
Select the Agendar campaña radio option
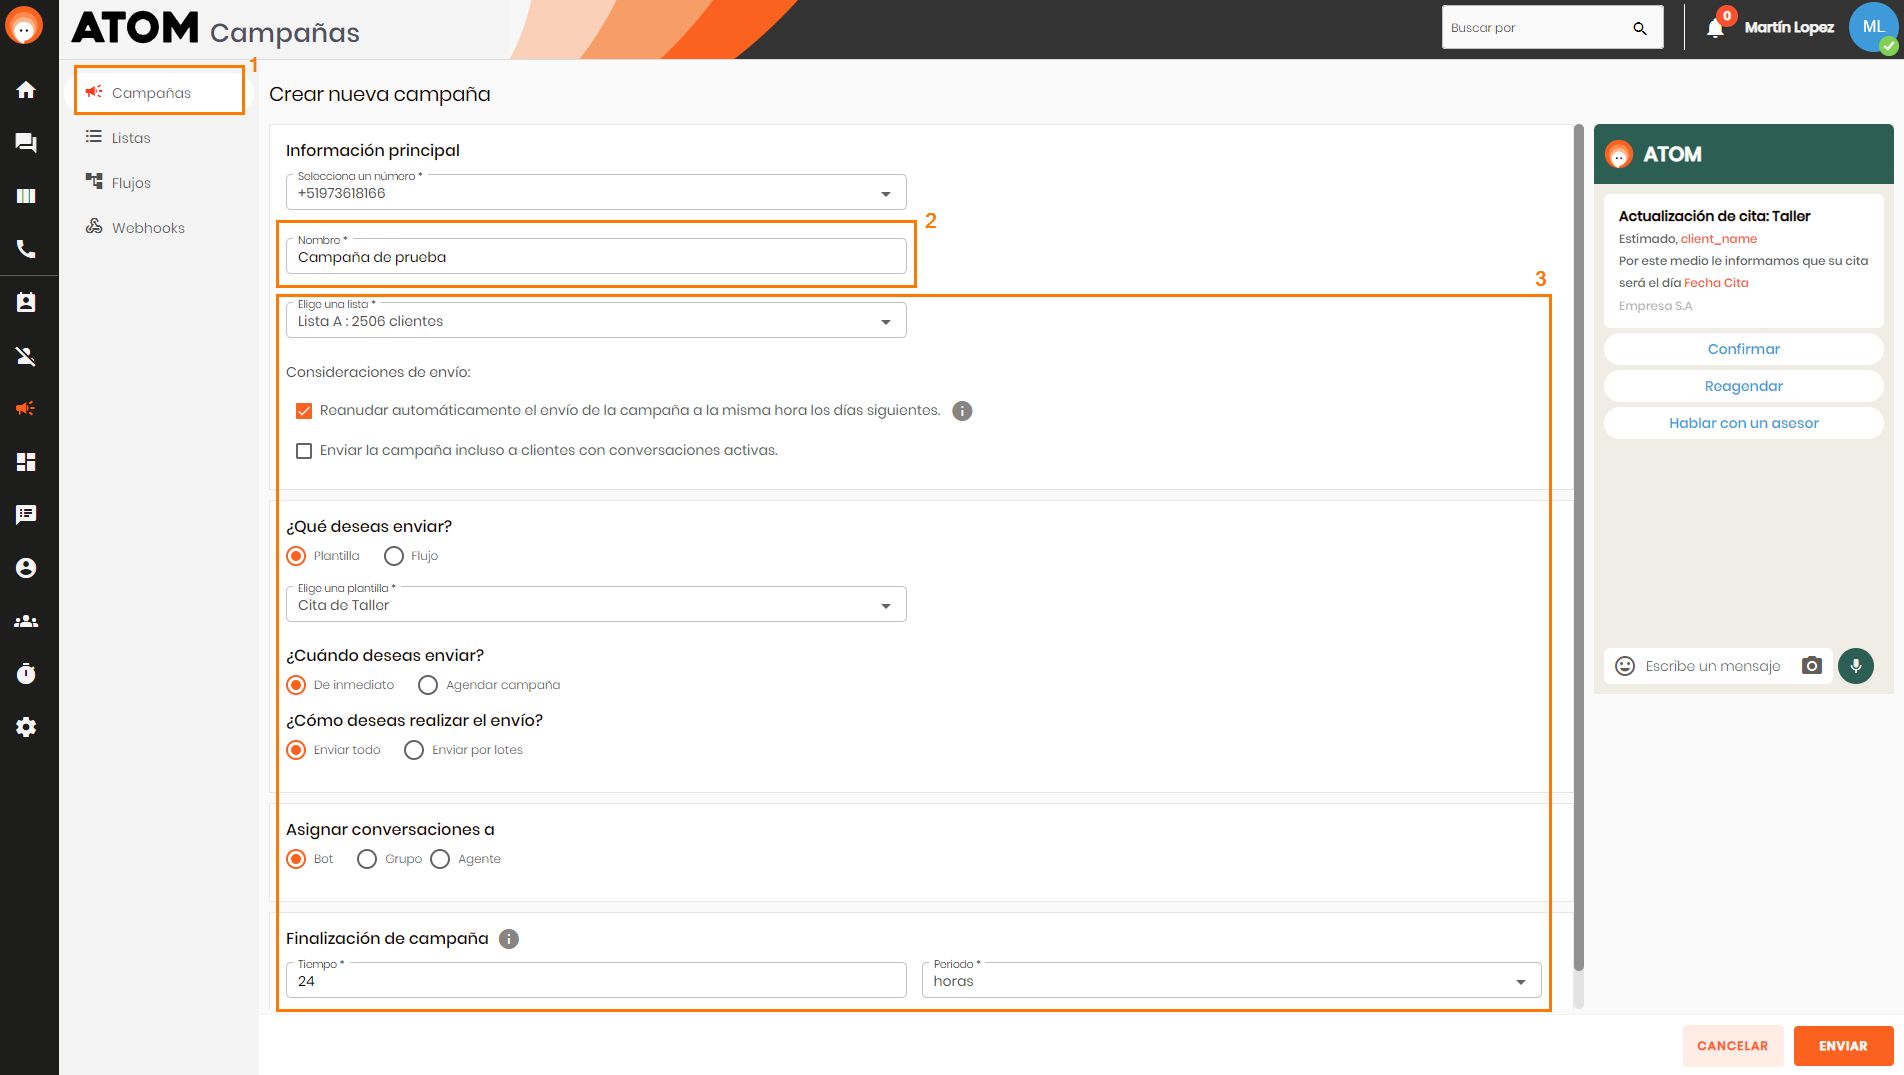click(x=428, y=685)
